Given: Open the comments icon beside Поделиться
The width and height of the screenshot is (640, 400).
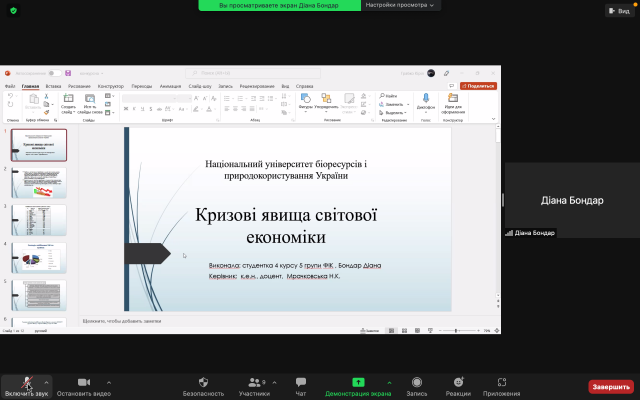Looking at the screenshot, I should tap(451, 86).
